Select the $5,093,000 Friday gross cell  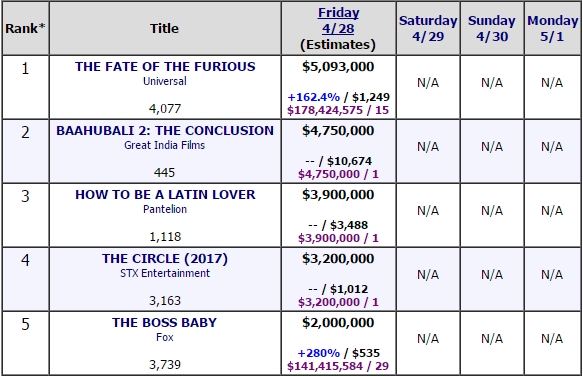(338, 67)
